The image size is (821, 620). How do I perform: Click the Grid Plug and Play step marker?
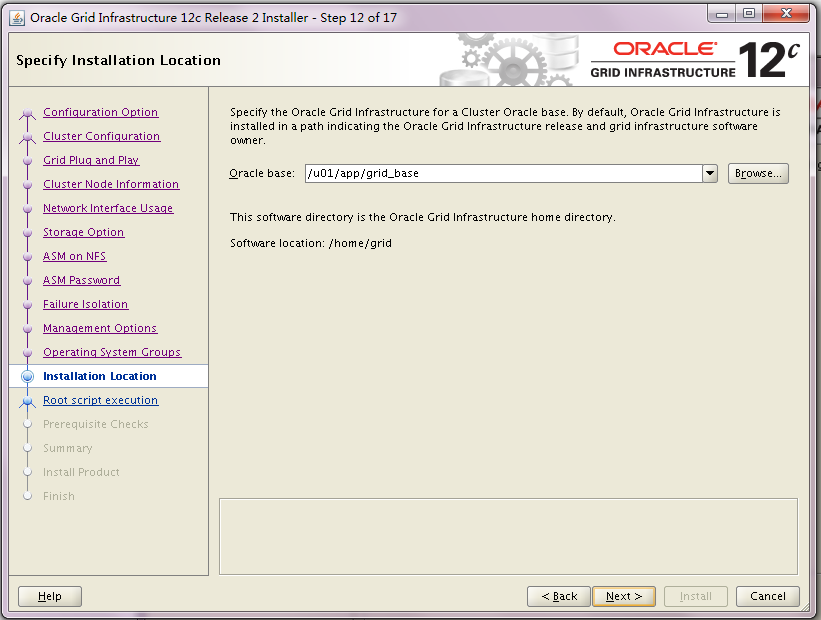pos(27,161)
